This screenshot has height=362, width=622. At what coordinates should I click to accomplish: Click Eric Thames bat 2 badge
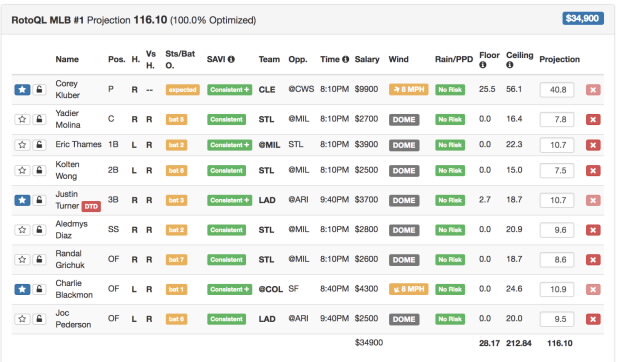click(176, 145)
